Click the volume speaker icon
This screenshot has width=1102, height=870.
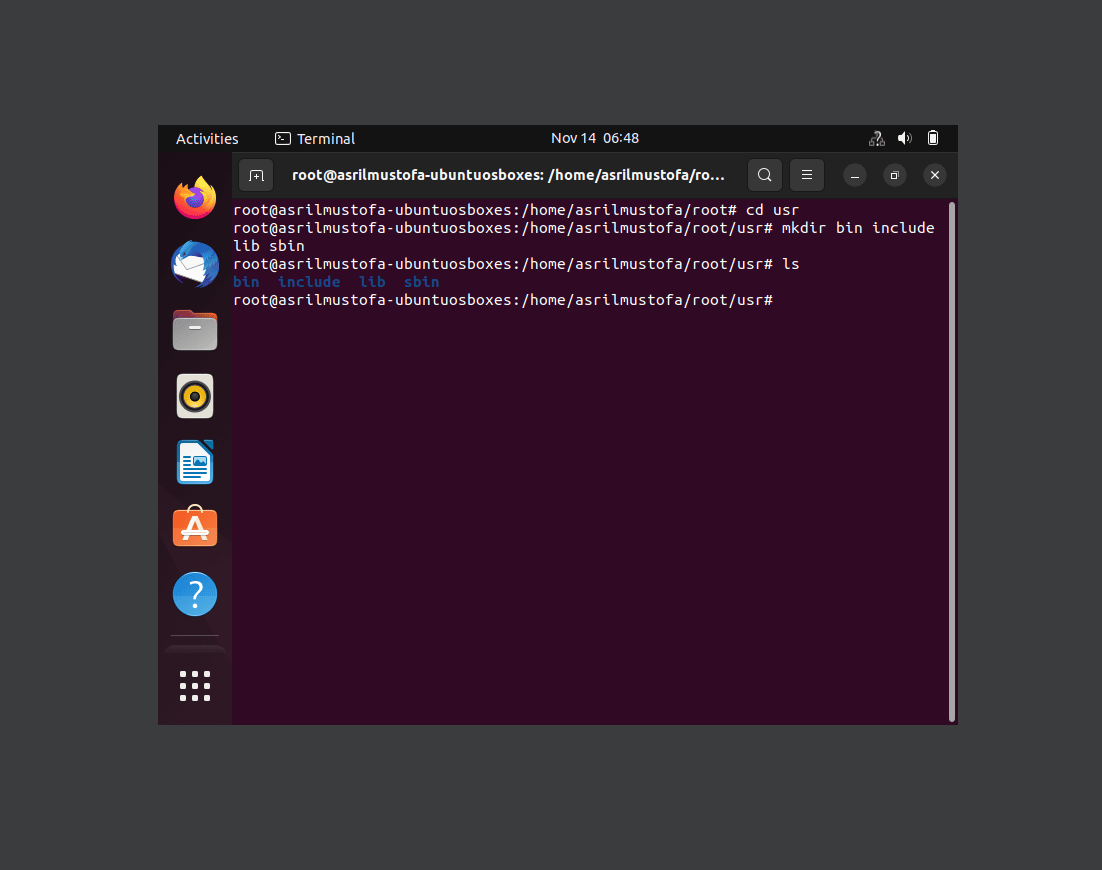(x=905, y=138)
